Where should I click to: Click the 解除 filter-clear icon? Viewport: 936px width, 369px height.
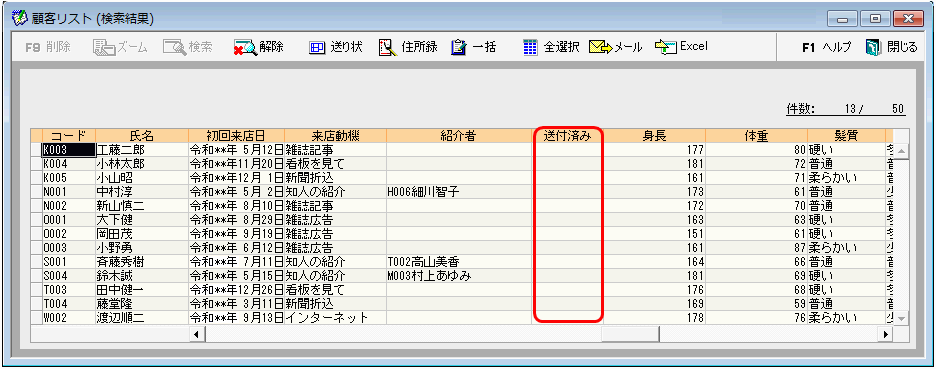pyautogui.click(x=245, y=48)
